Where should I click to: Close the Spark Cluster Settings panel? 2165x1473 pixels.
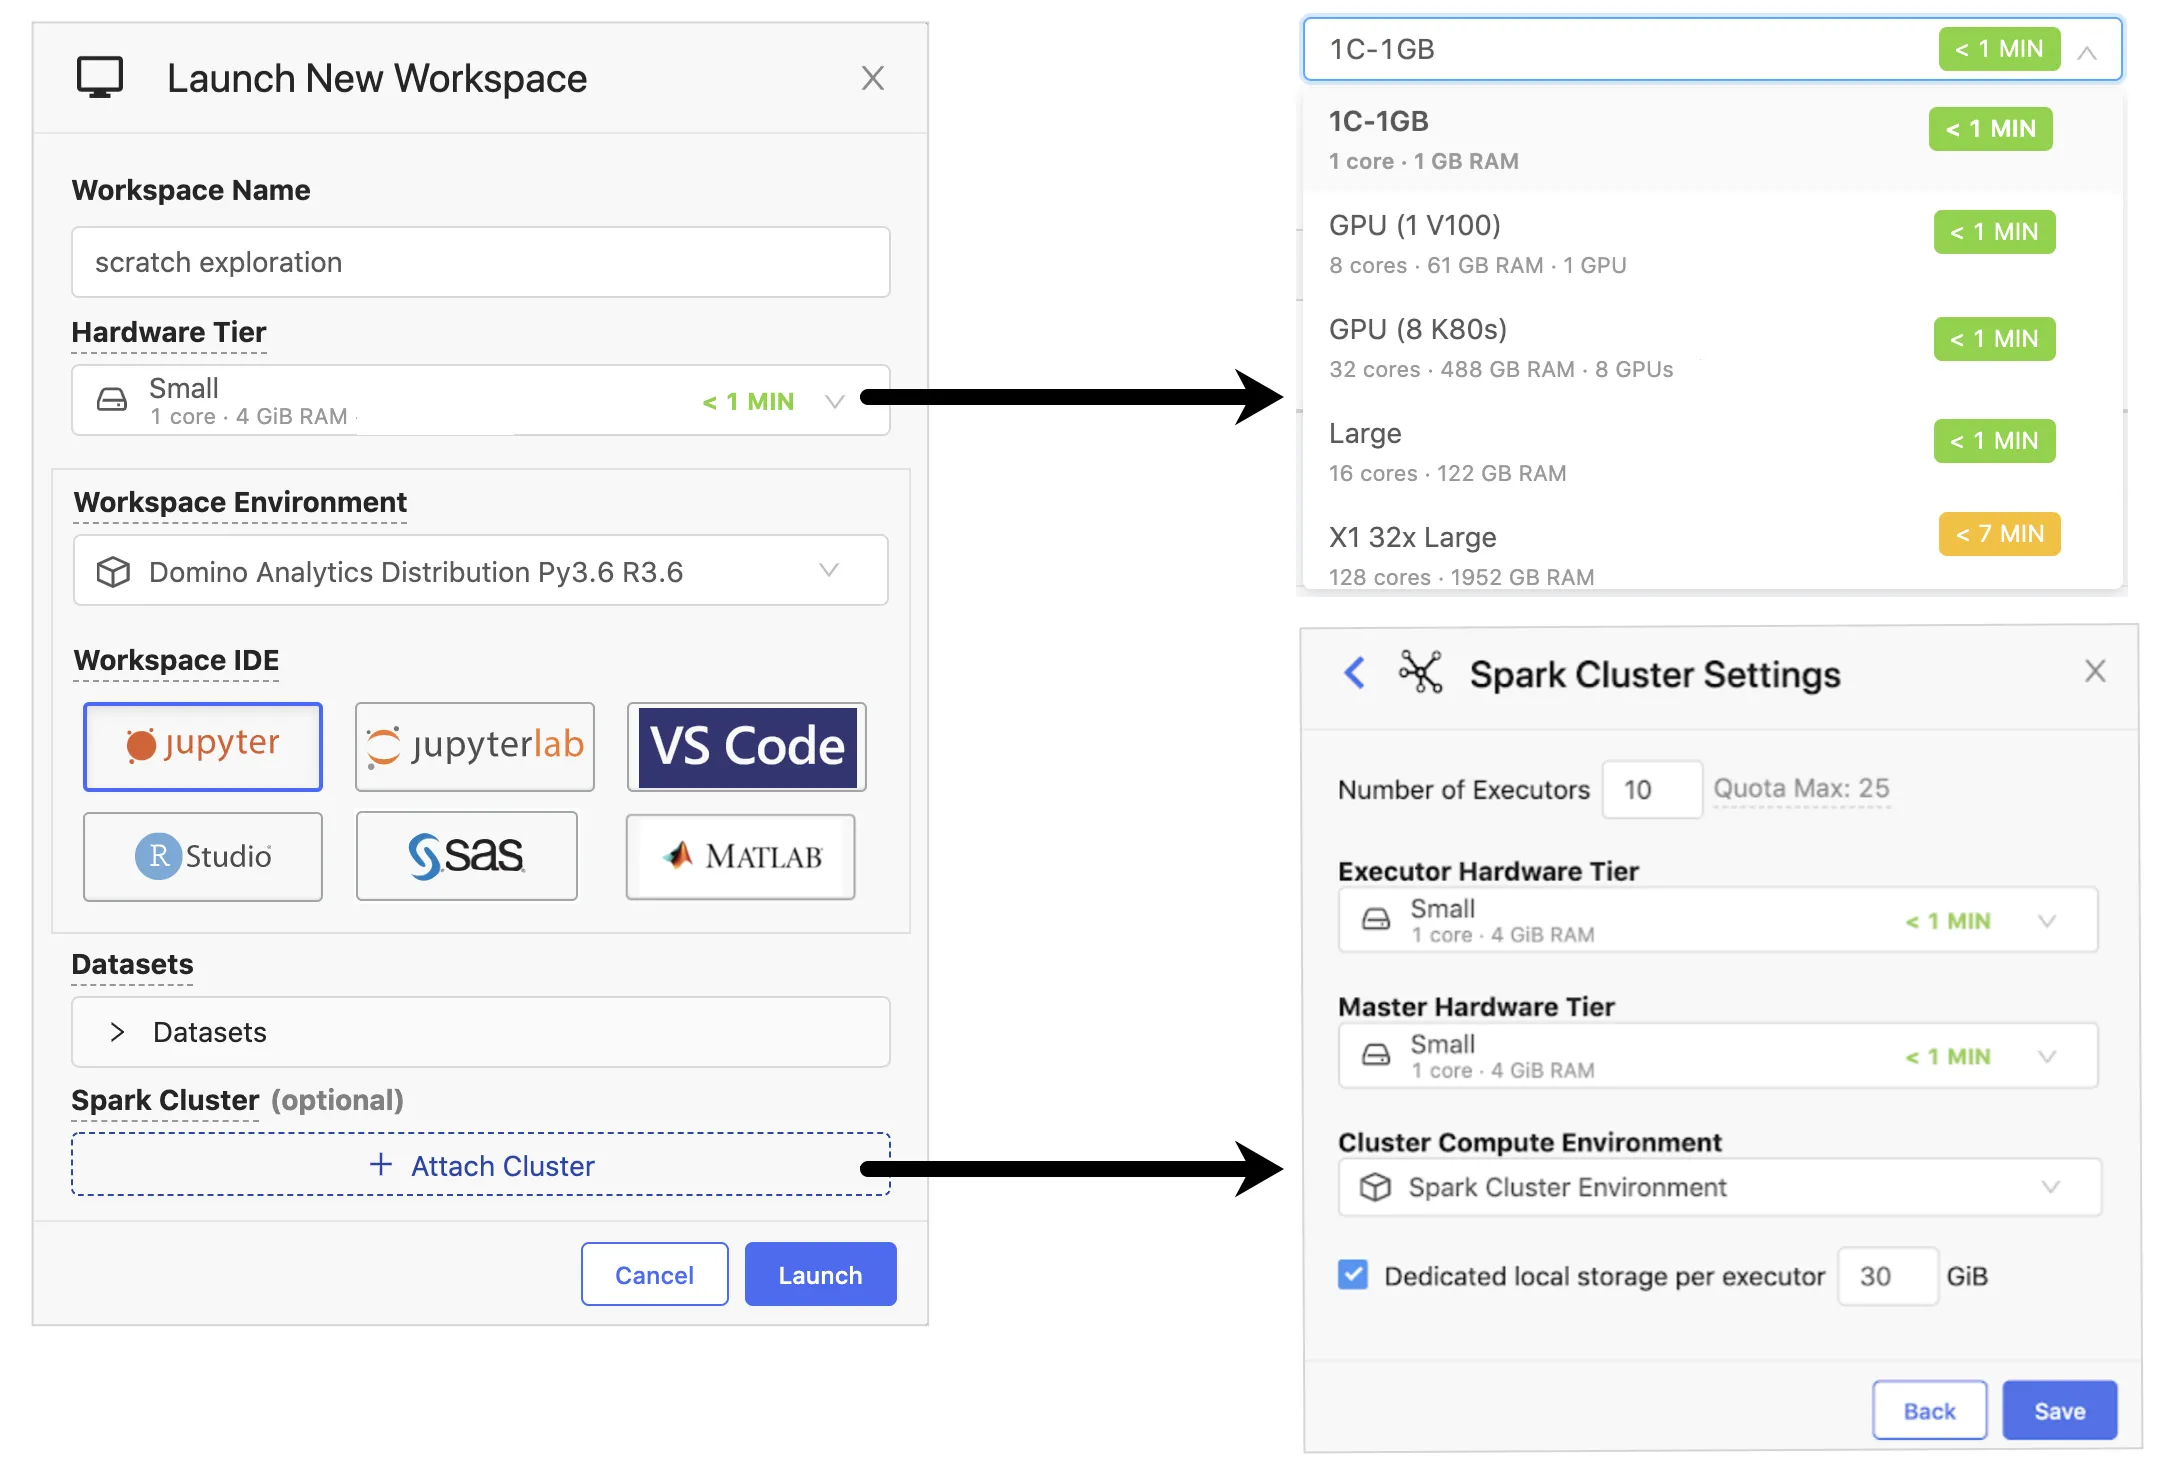tap(2095, 671)
